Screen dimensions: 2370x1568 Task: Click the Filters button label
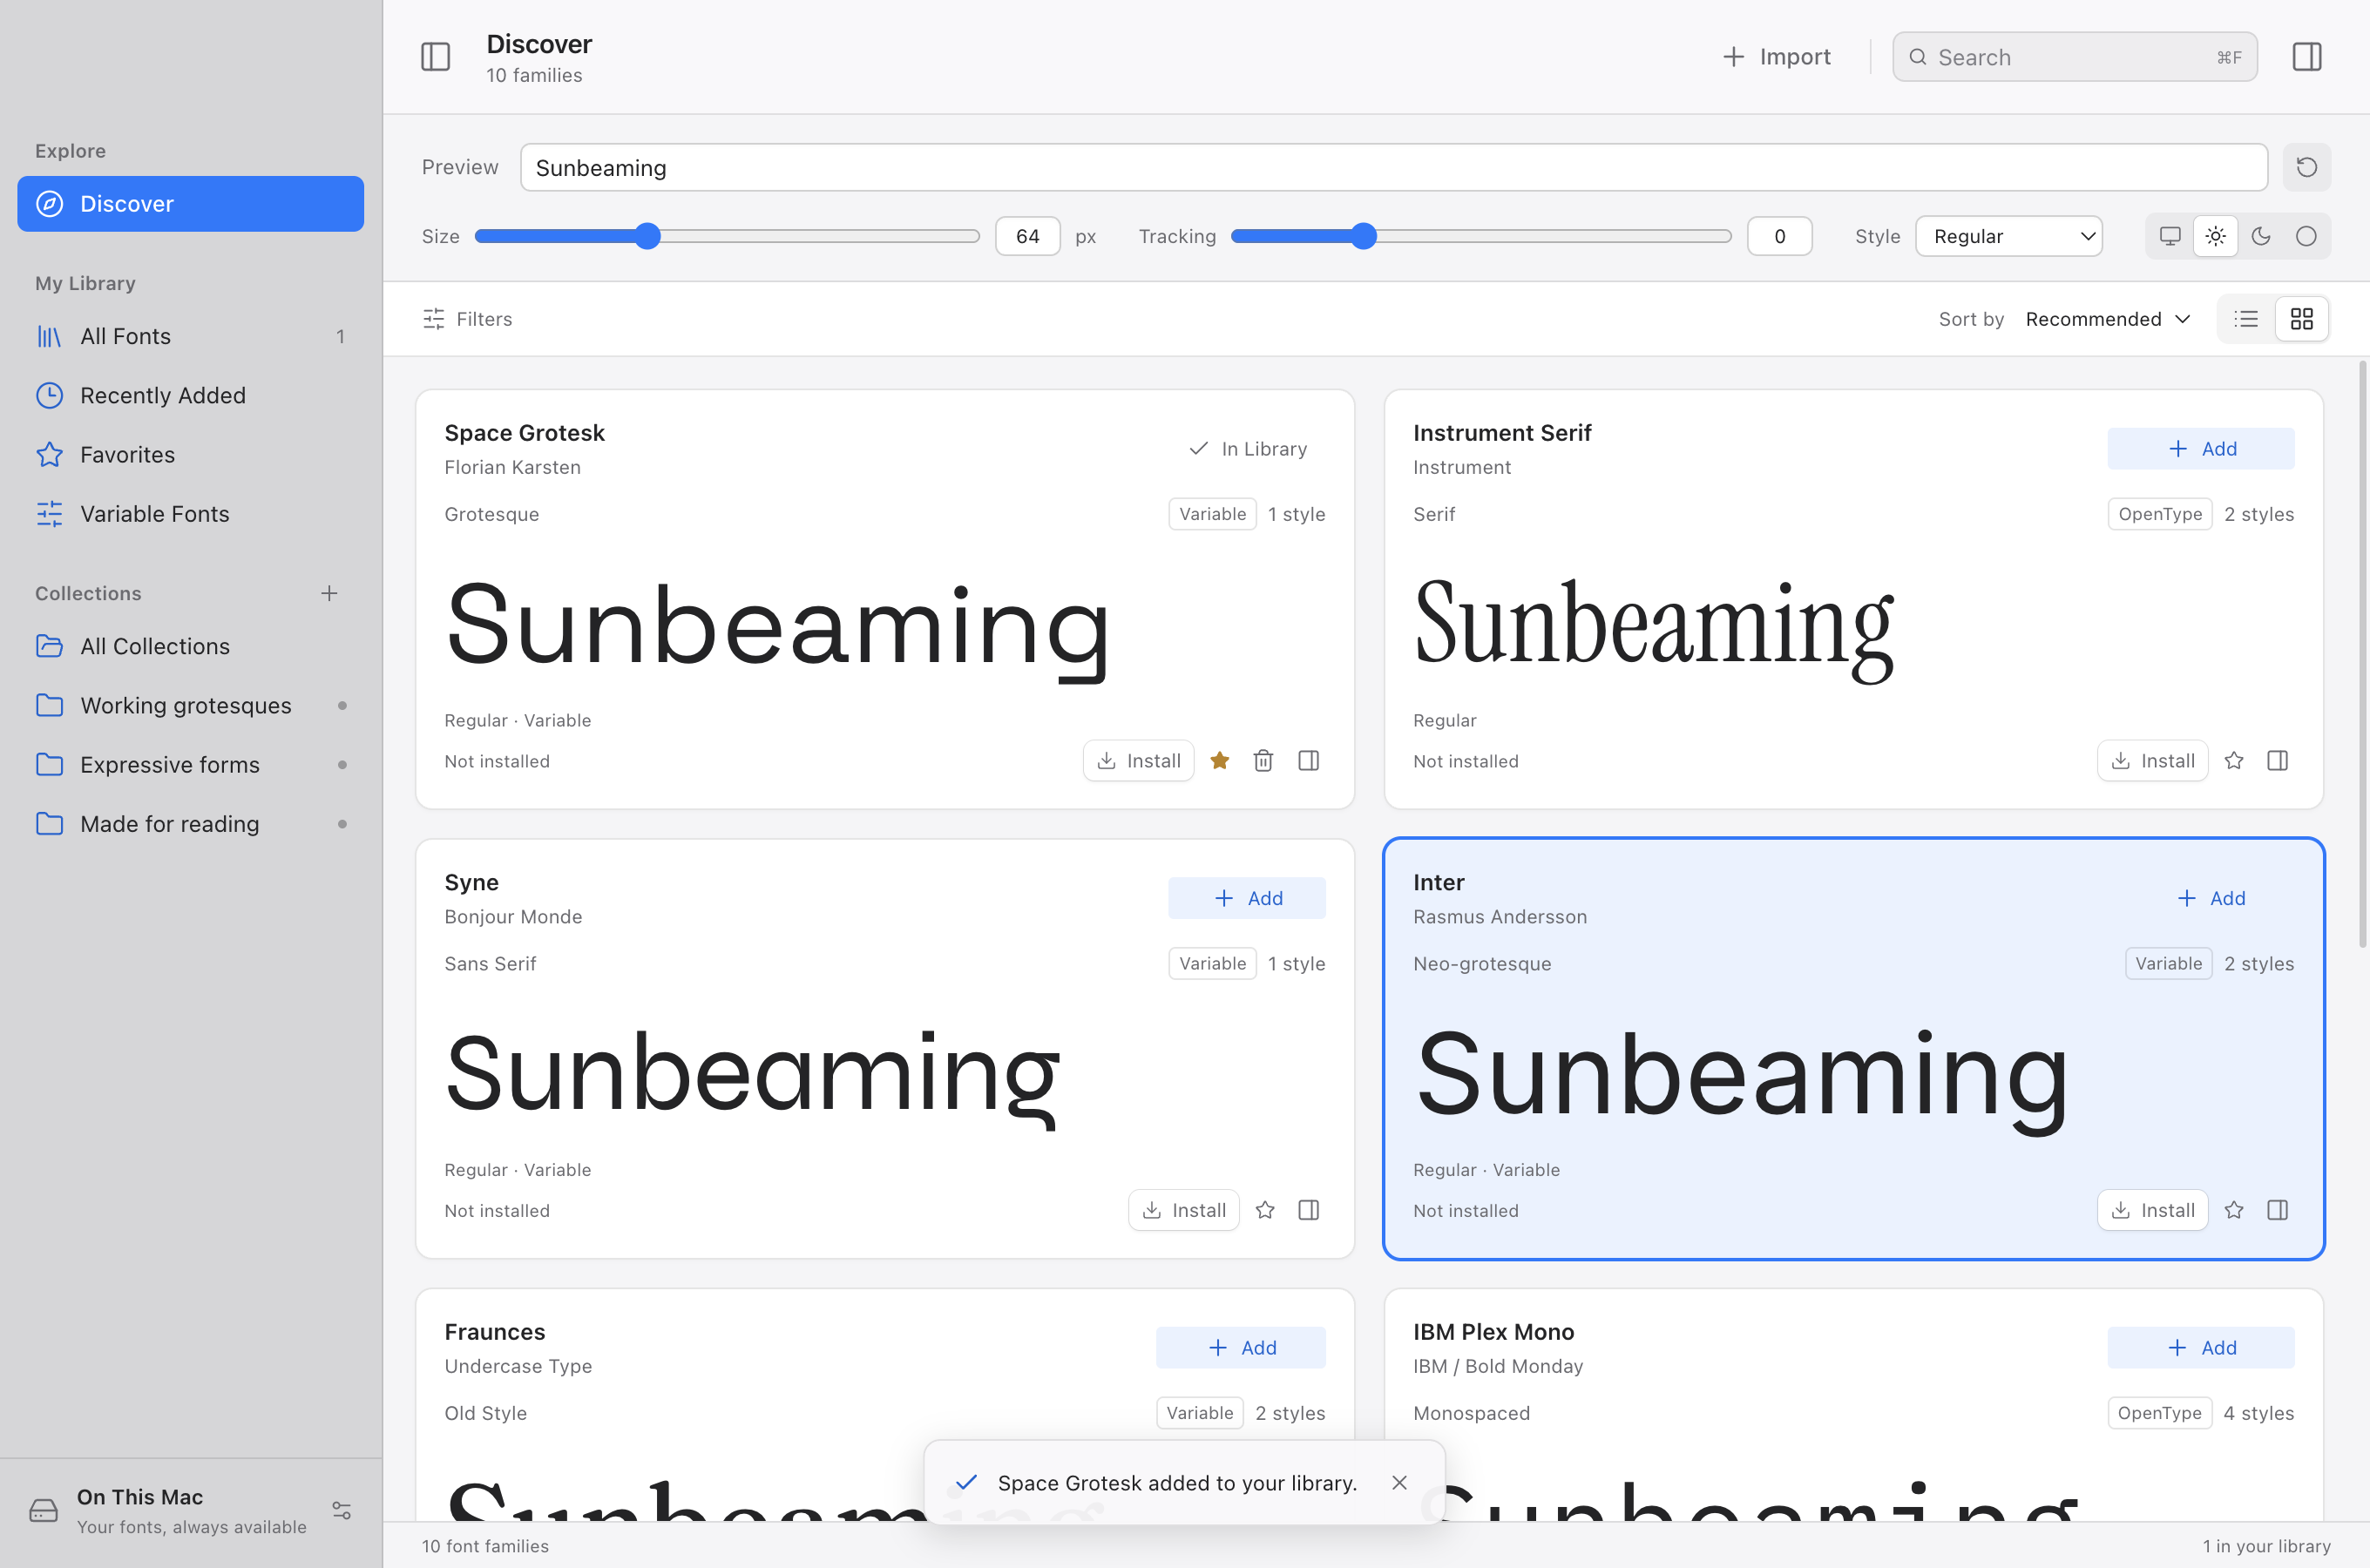(484, 319)
